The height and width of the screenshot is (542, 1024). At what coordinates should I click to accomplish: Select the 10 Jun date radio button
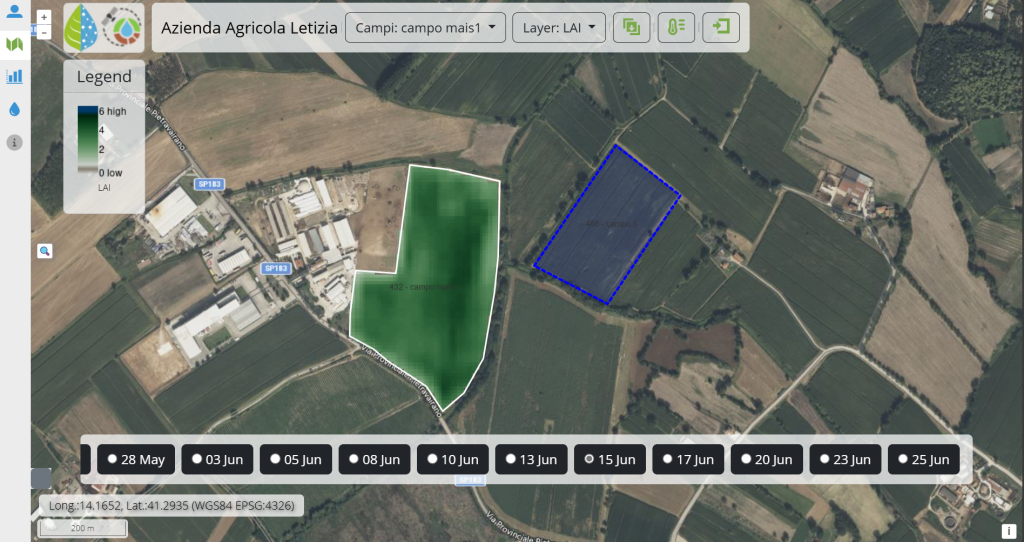[432, 459]
